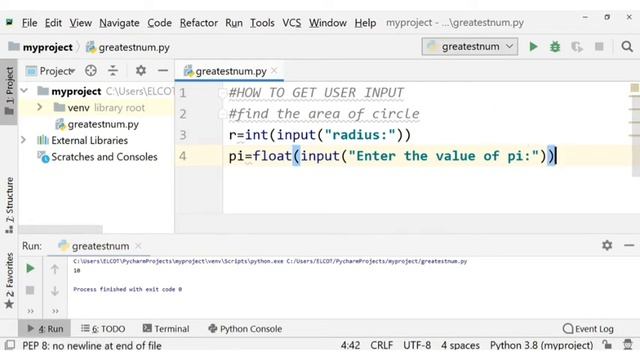Select greatestnum.py in project tree
Viewport: 640px width, 360px height.
tap(97, 124)
